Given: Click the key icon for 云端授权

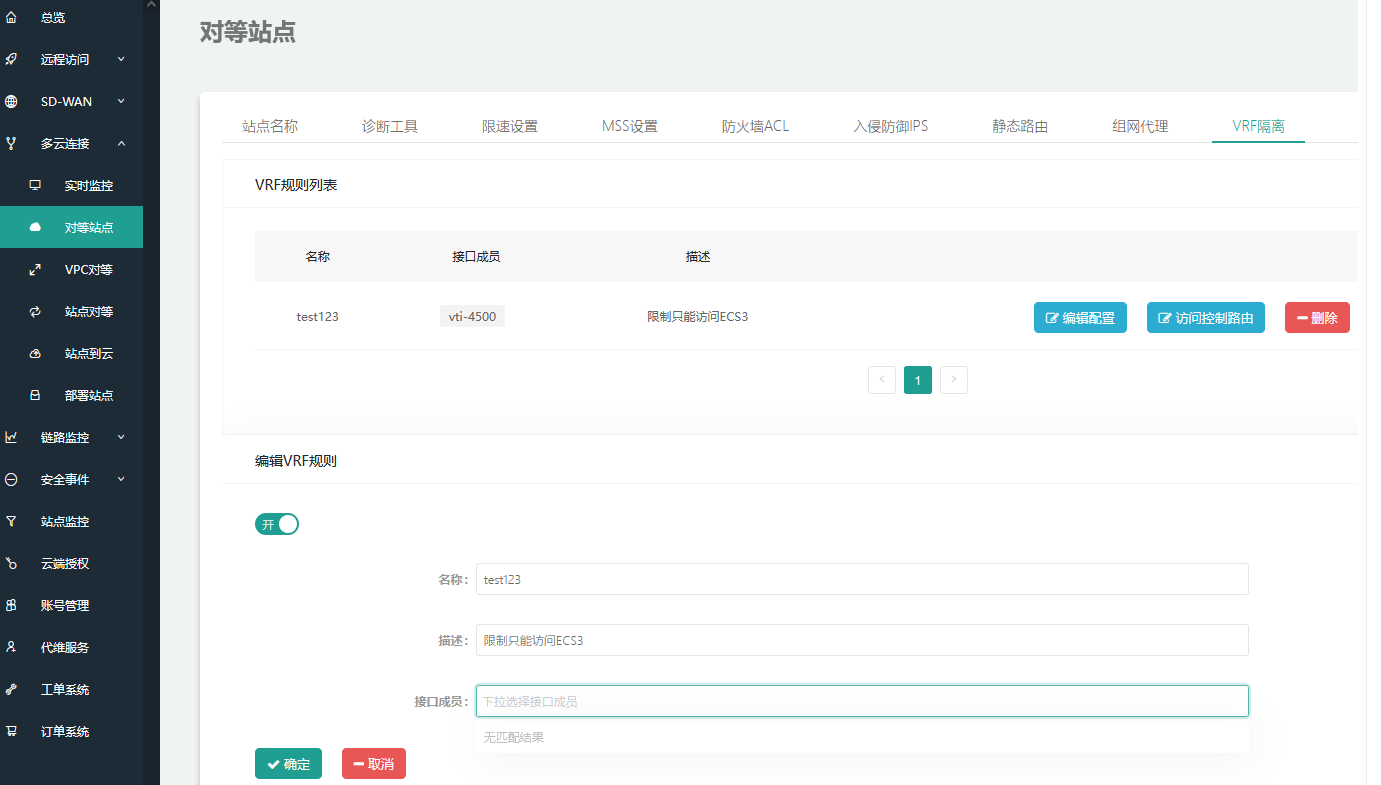Looking at the screenshot, I should 11,563.
